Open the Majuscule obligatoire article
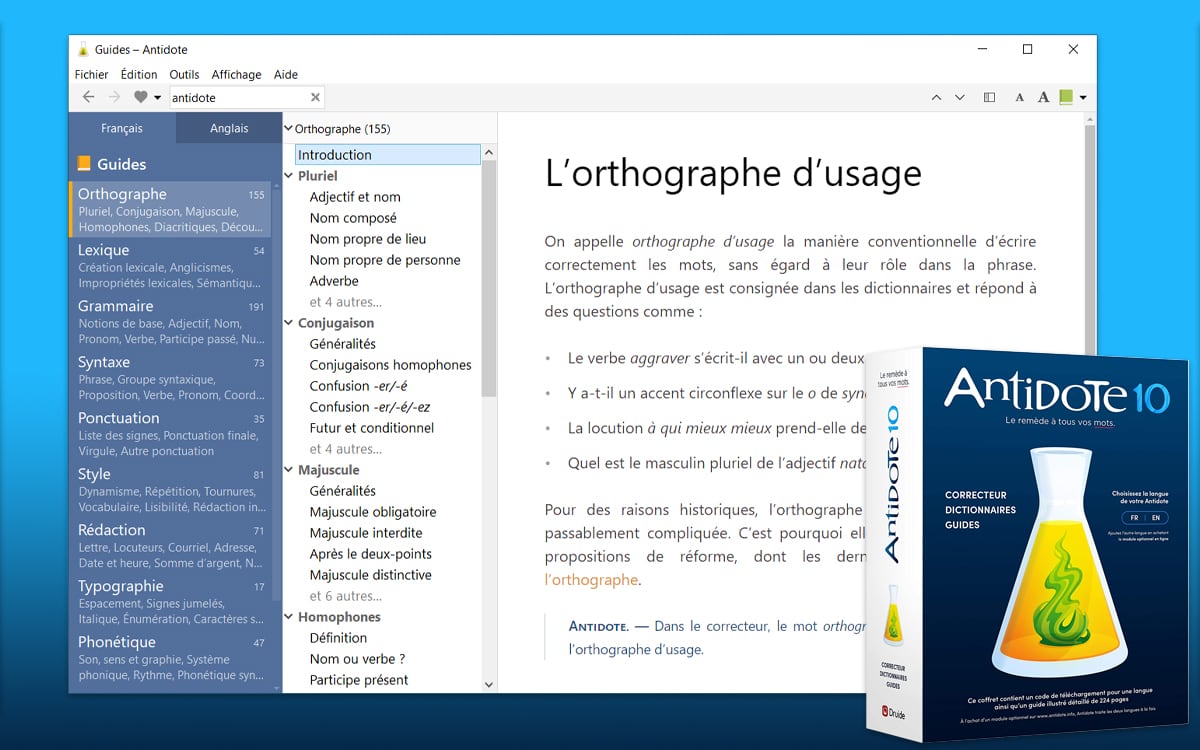 coord(373,512)
